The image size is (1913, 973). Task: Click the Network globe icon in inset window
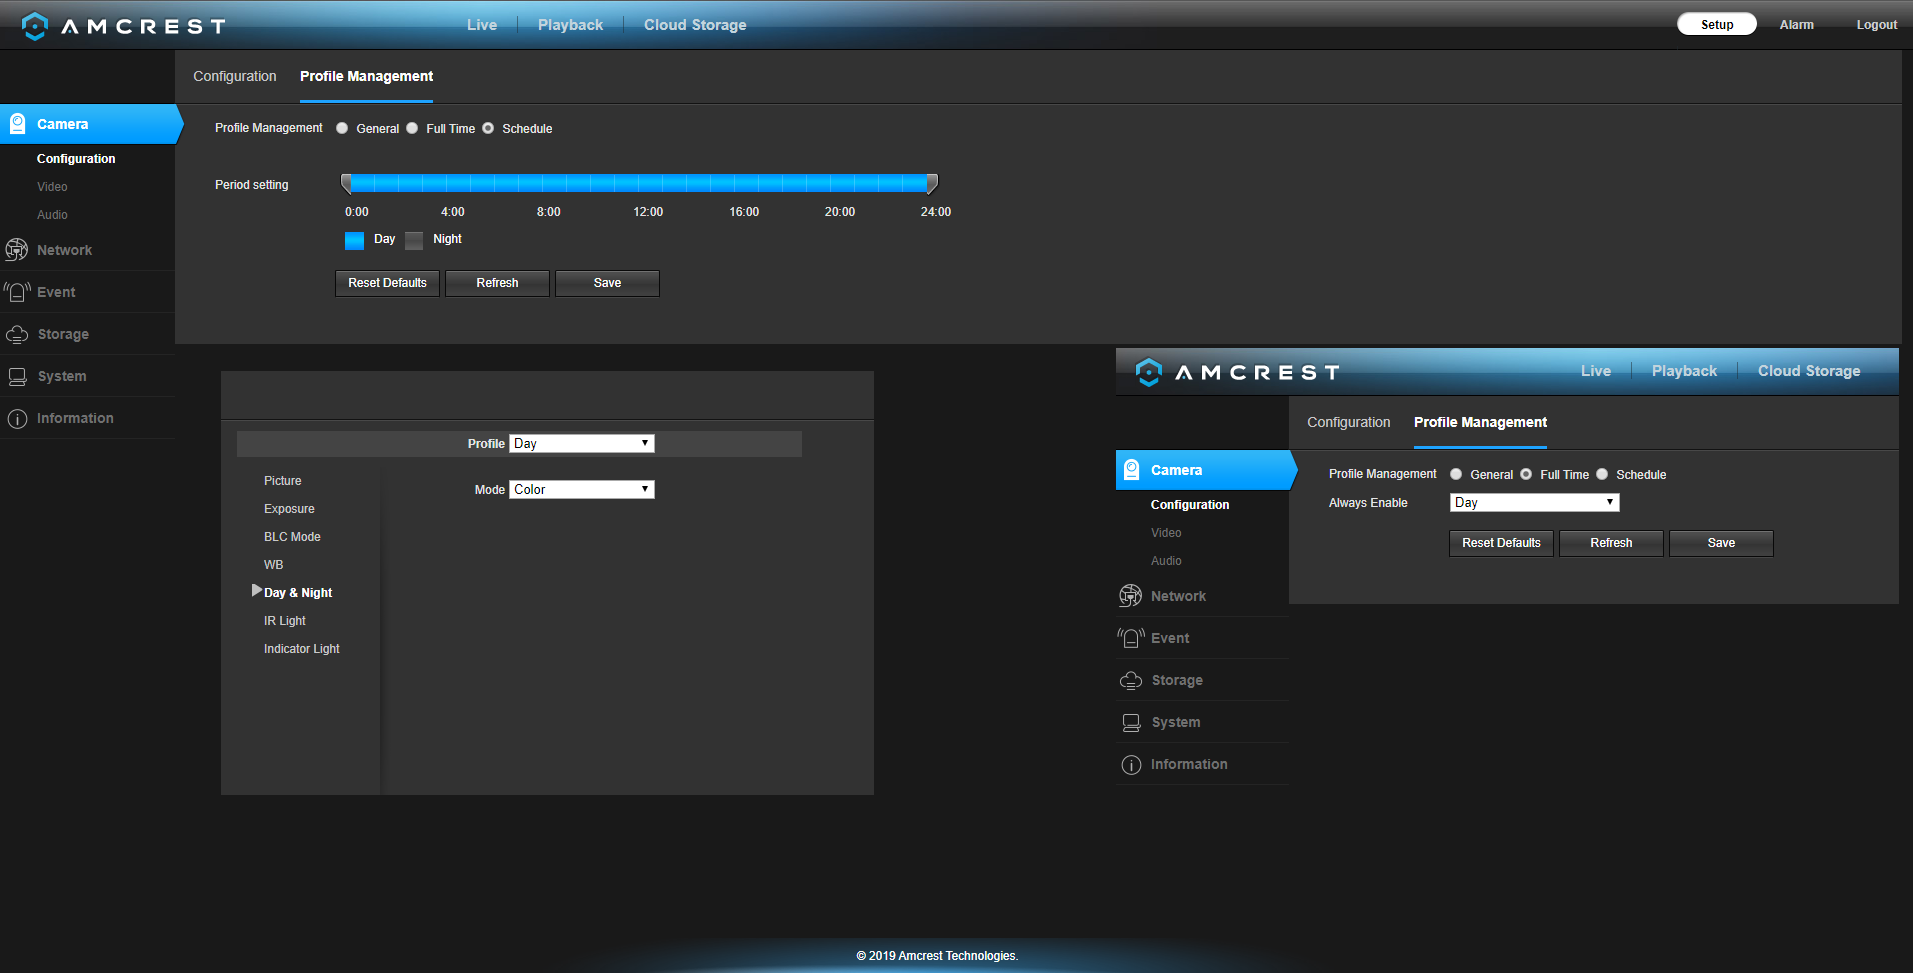1131,596
